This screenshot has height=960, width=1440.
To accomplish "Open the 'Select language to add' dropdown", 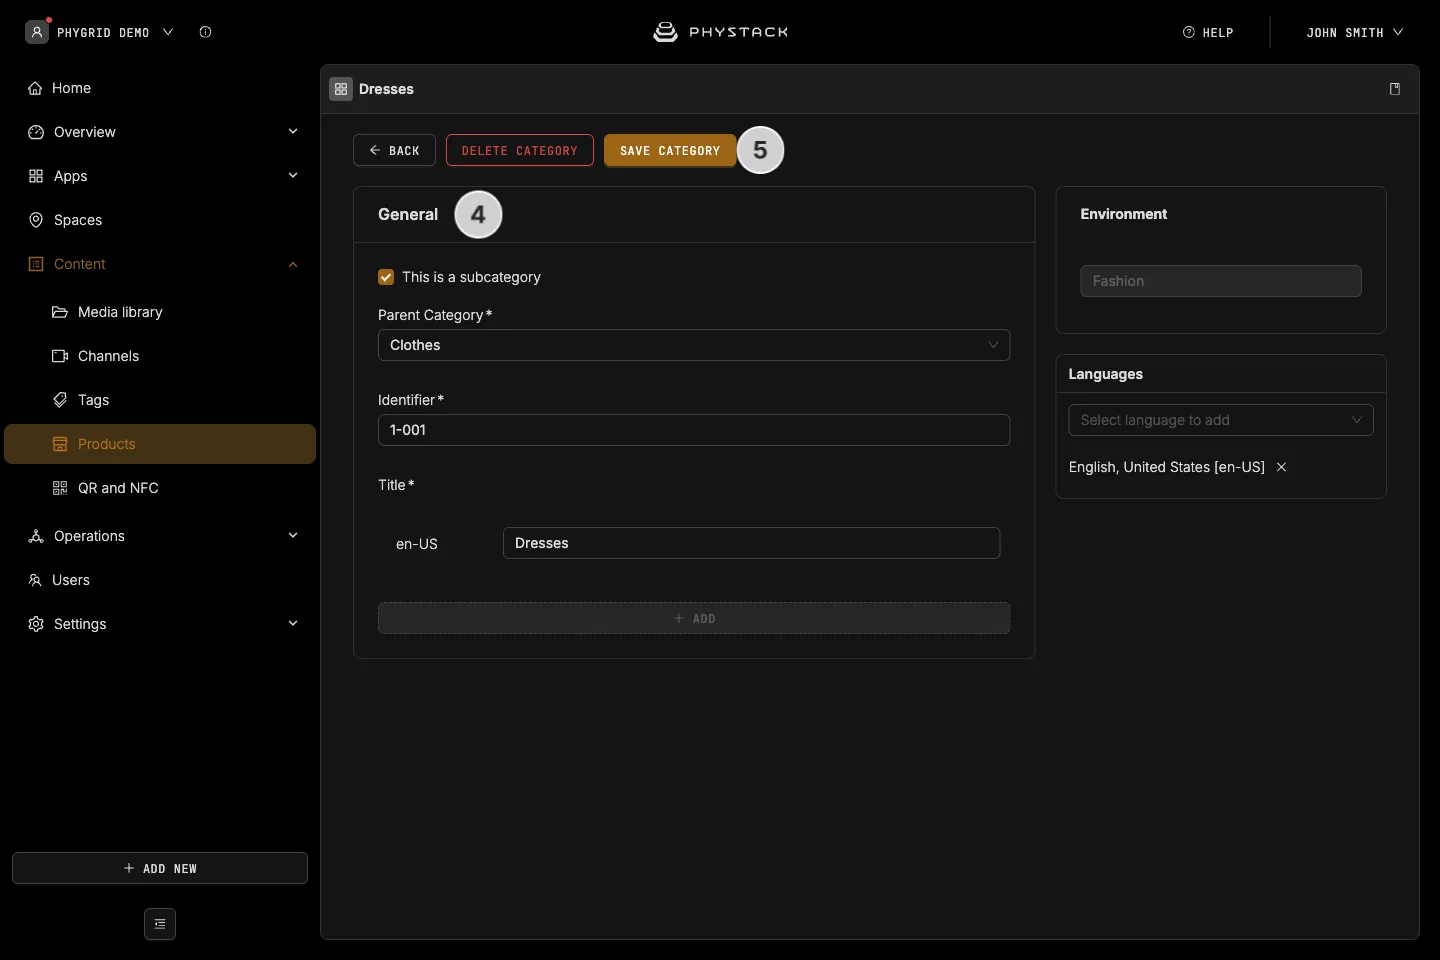I will [x=1221, y=420].
